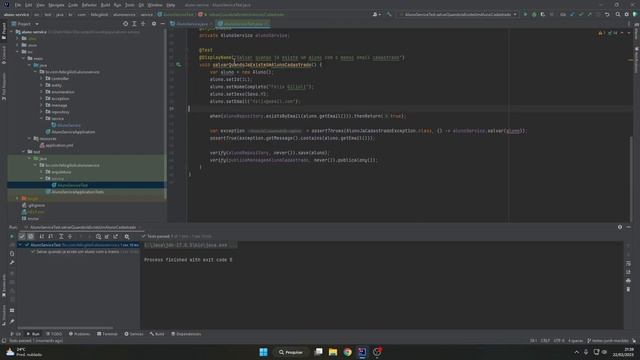Toggle Show Passed tests checkmark button
Image resolution: width=640 pixels, height=360 pixels.
(22, 236)
